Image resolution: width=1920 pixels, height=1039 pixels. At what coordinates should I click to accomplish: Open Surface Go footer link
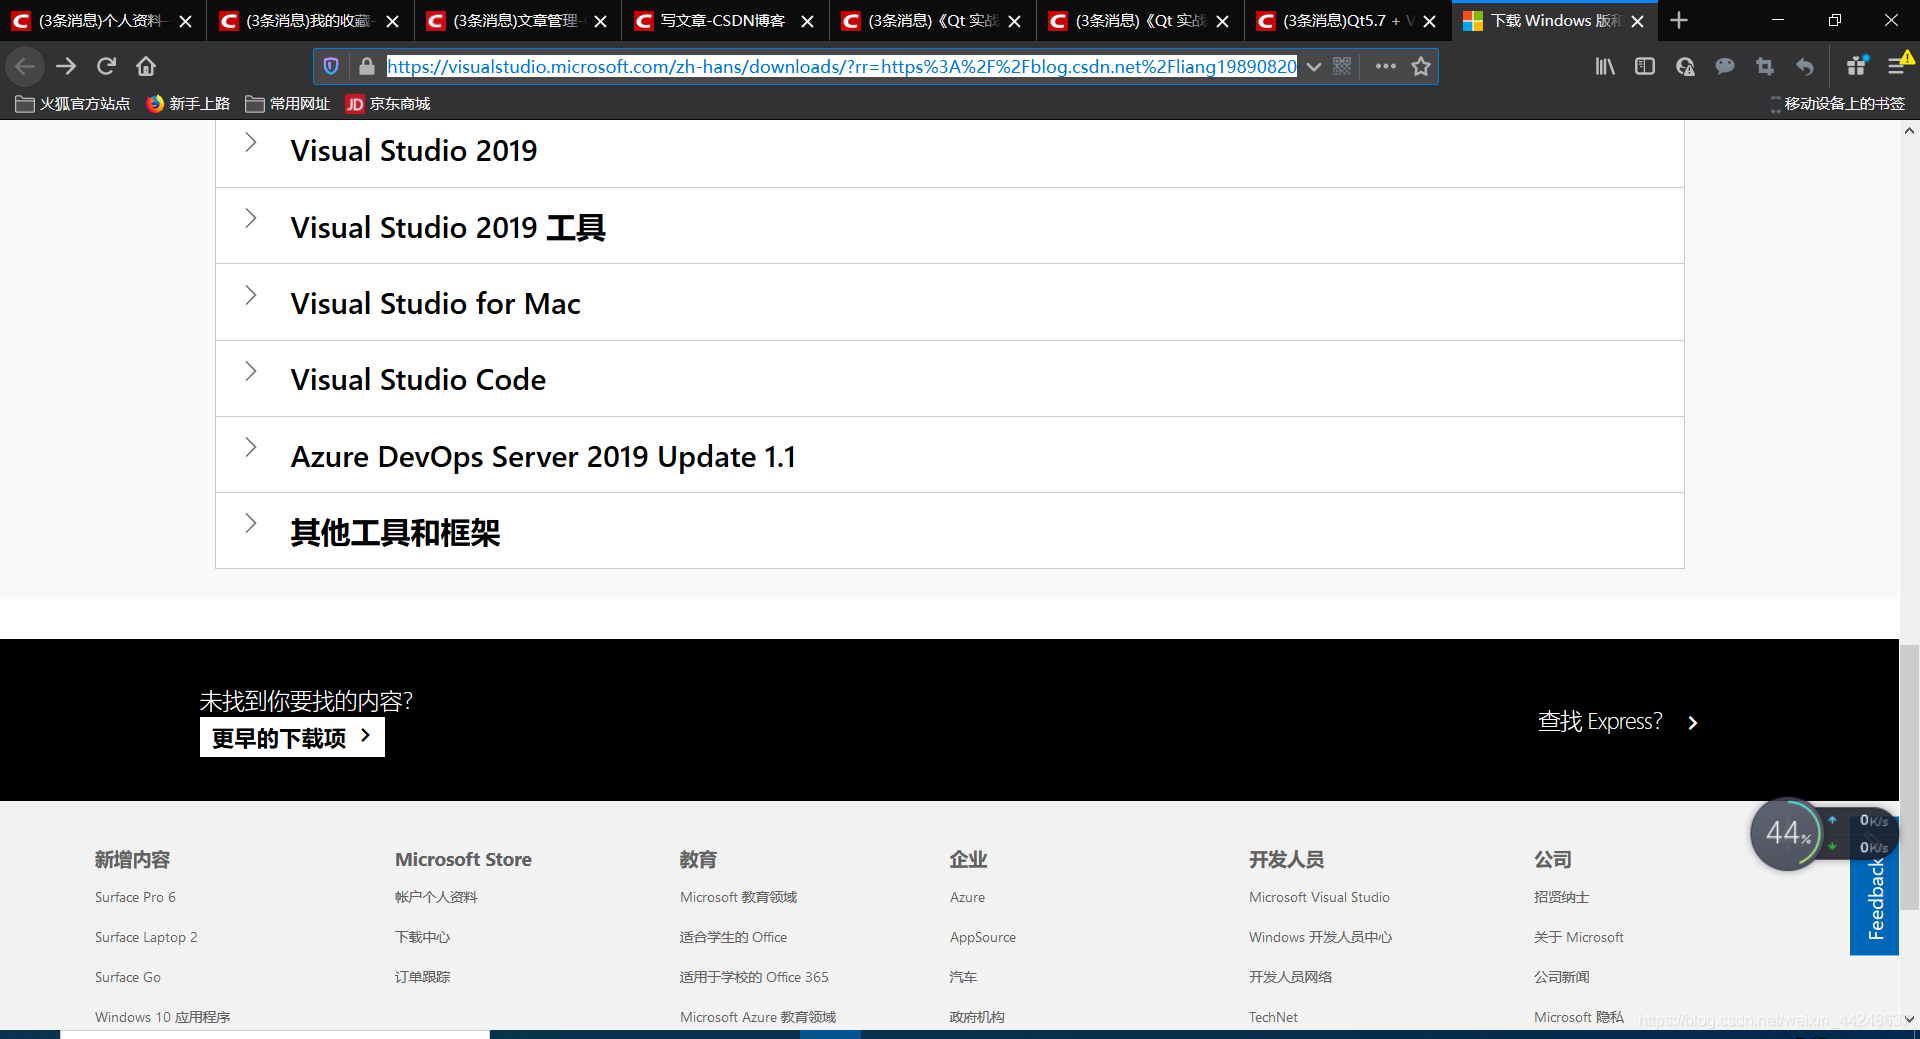point(128,977)
